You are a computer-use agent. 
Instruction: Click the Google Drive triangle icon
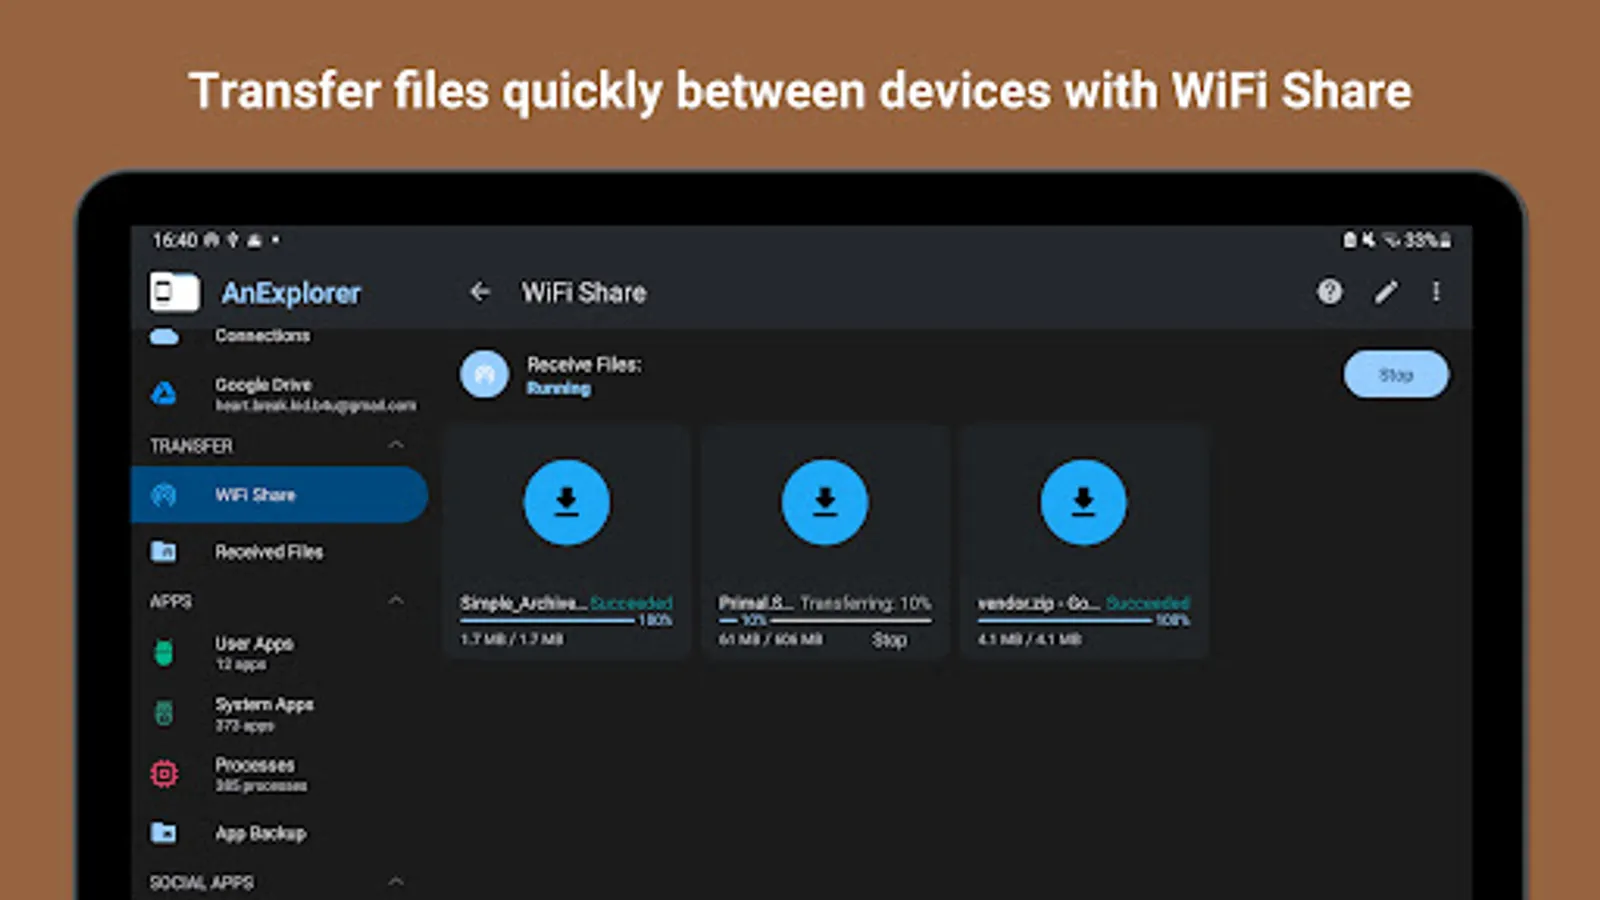point(164,394)
